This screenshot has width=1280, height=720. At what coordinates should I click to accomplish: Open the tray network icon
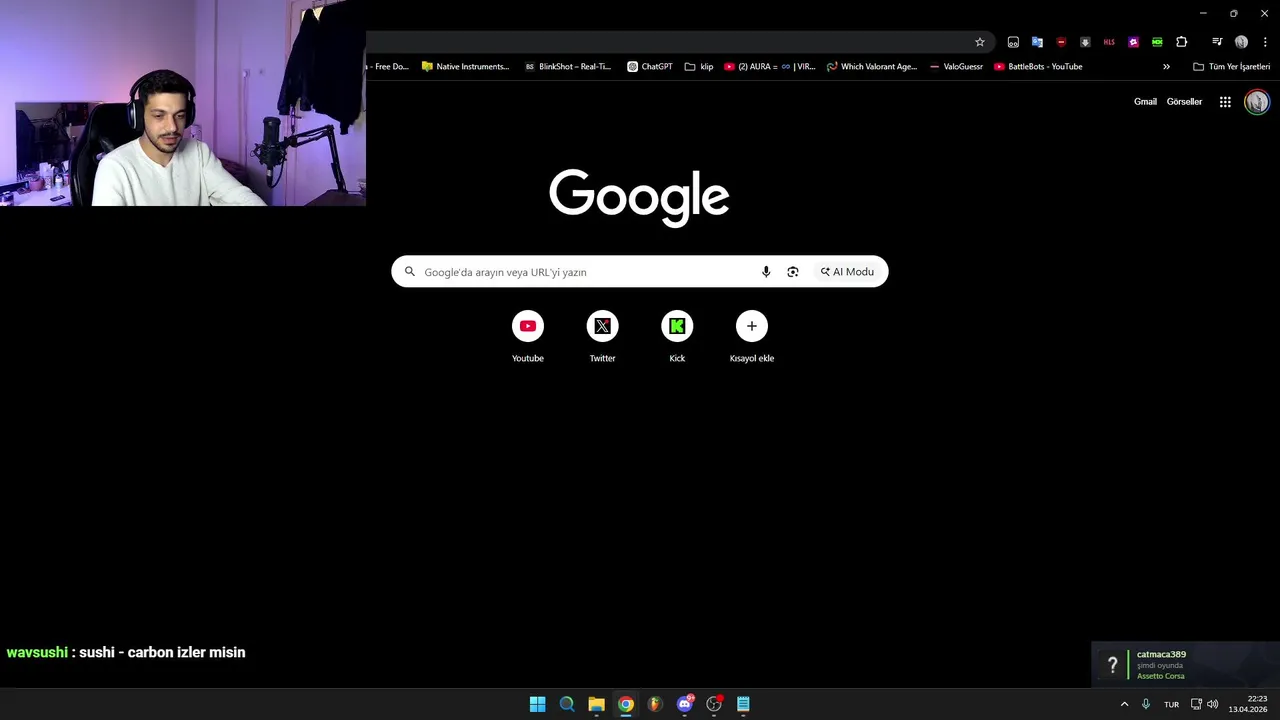pos(1196,704)
